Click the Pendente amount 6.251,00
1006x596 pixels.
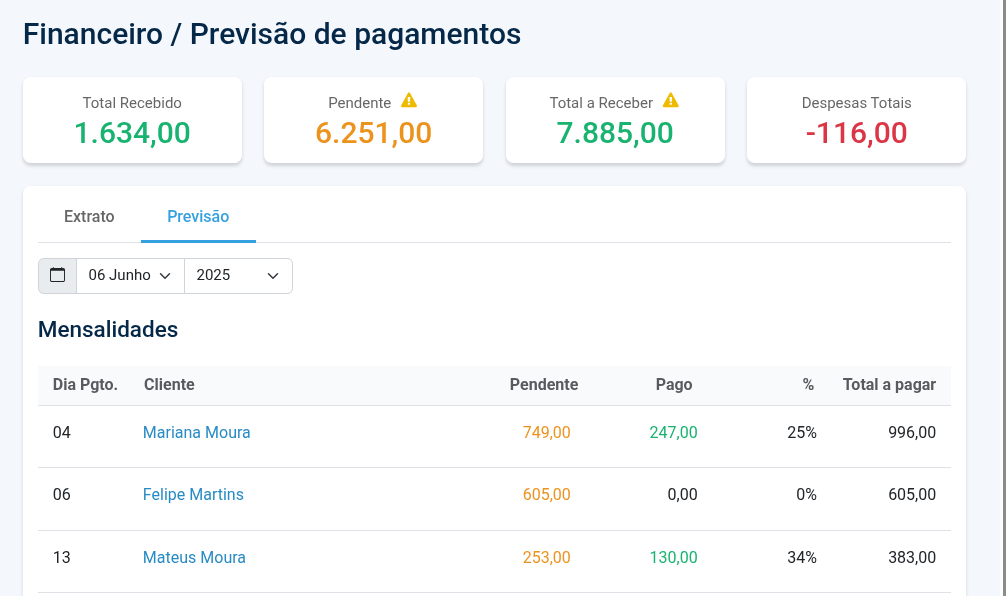point(373,133)
